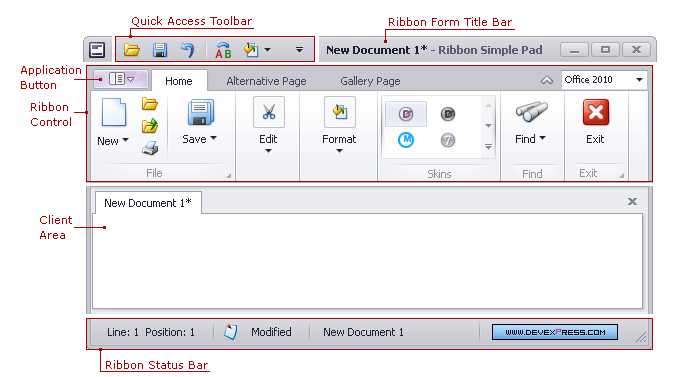Open file from Quick Access Toolbar
The height and width of the screenshot is (377, 697).
click(132, 50)
